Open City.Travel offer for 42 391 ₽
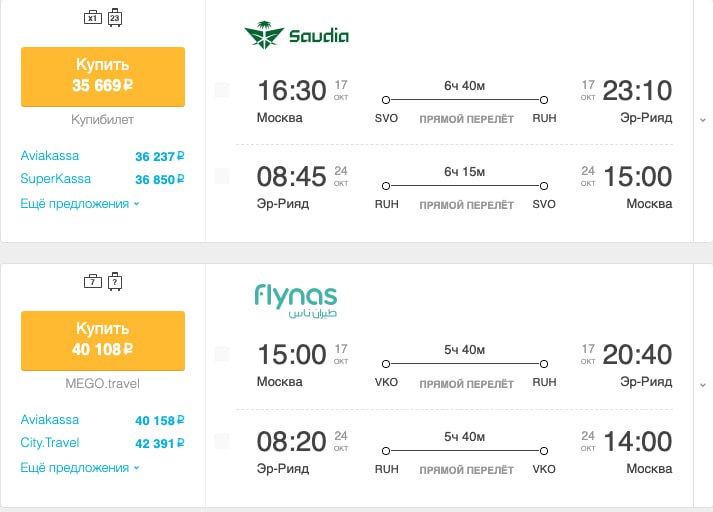Viewport: 713px width, 512px height. 102,443
